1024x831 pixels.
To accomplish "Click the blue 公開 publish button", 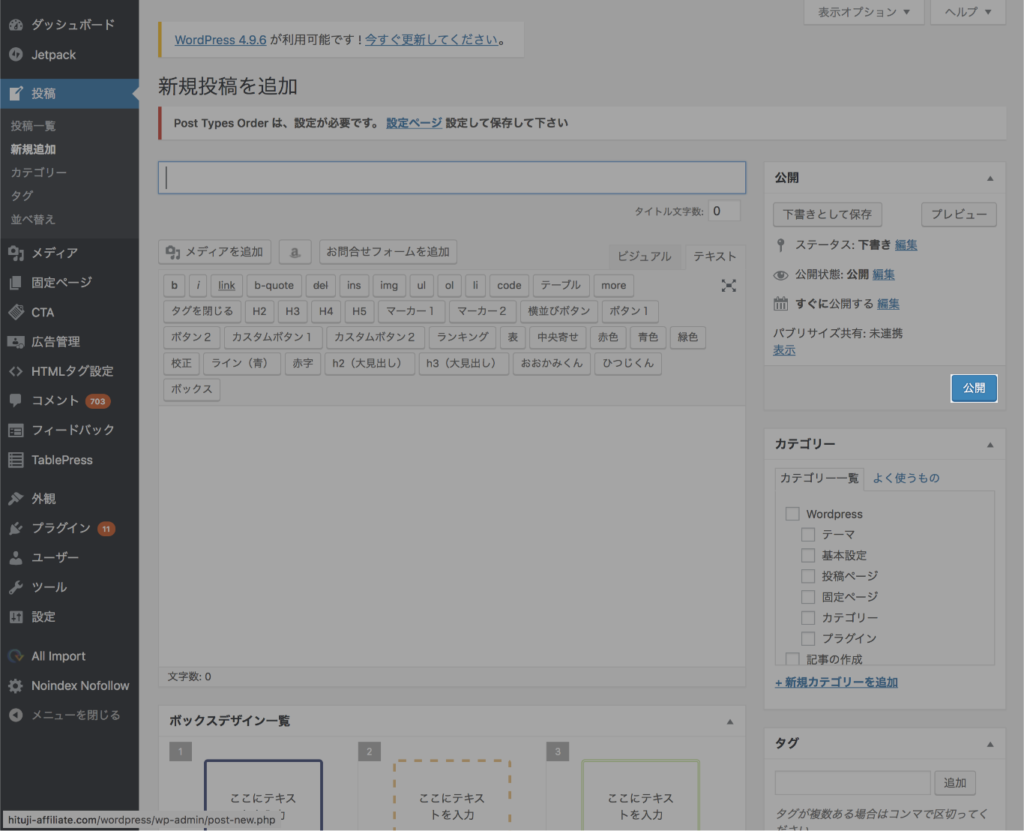I will pyautogui.click(x=974, y=388).
